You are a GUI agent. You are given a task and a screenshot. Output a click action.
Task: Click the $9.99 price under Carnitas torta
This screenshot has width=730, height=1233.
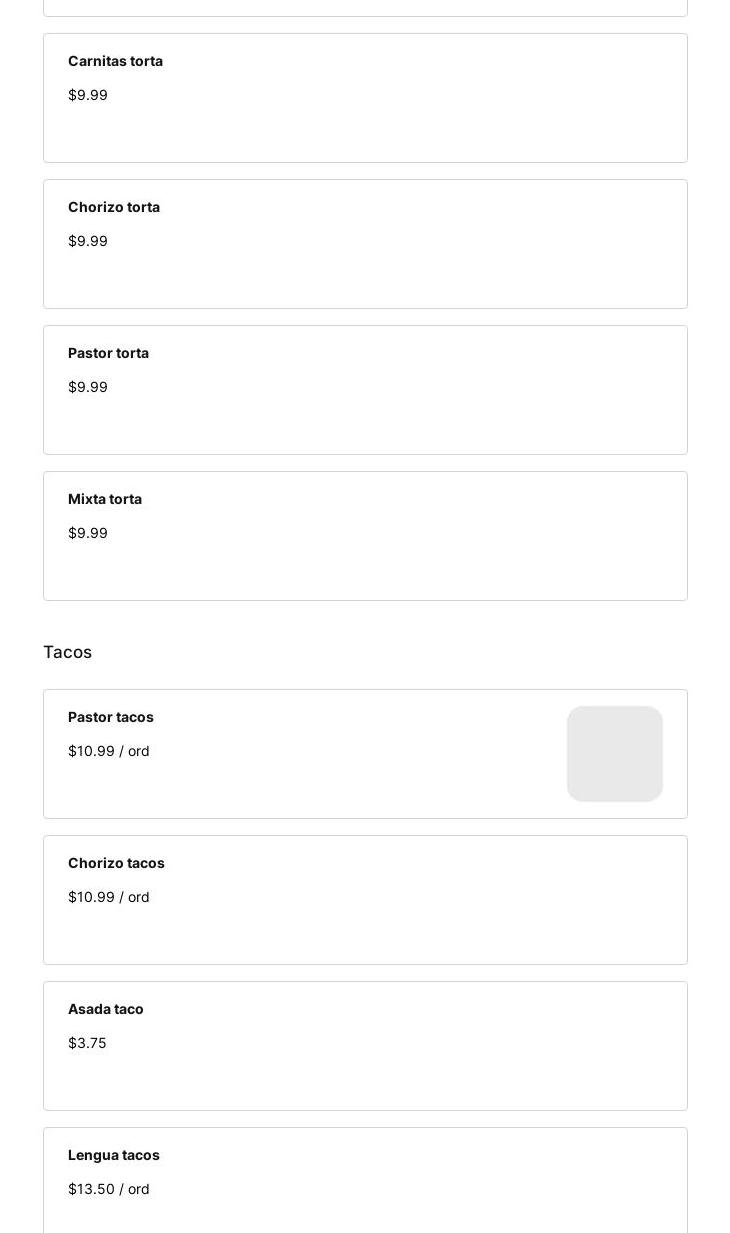click(x=88, y=95)
